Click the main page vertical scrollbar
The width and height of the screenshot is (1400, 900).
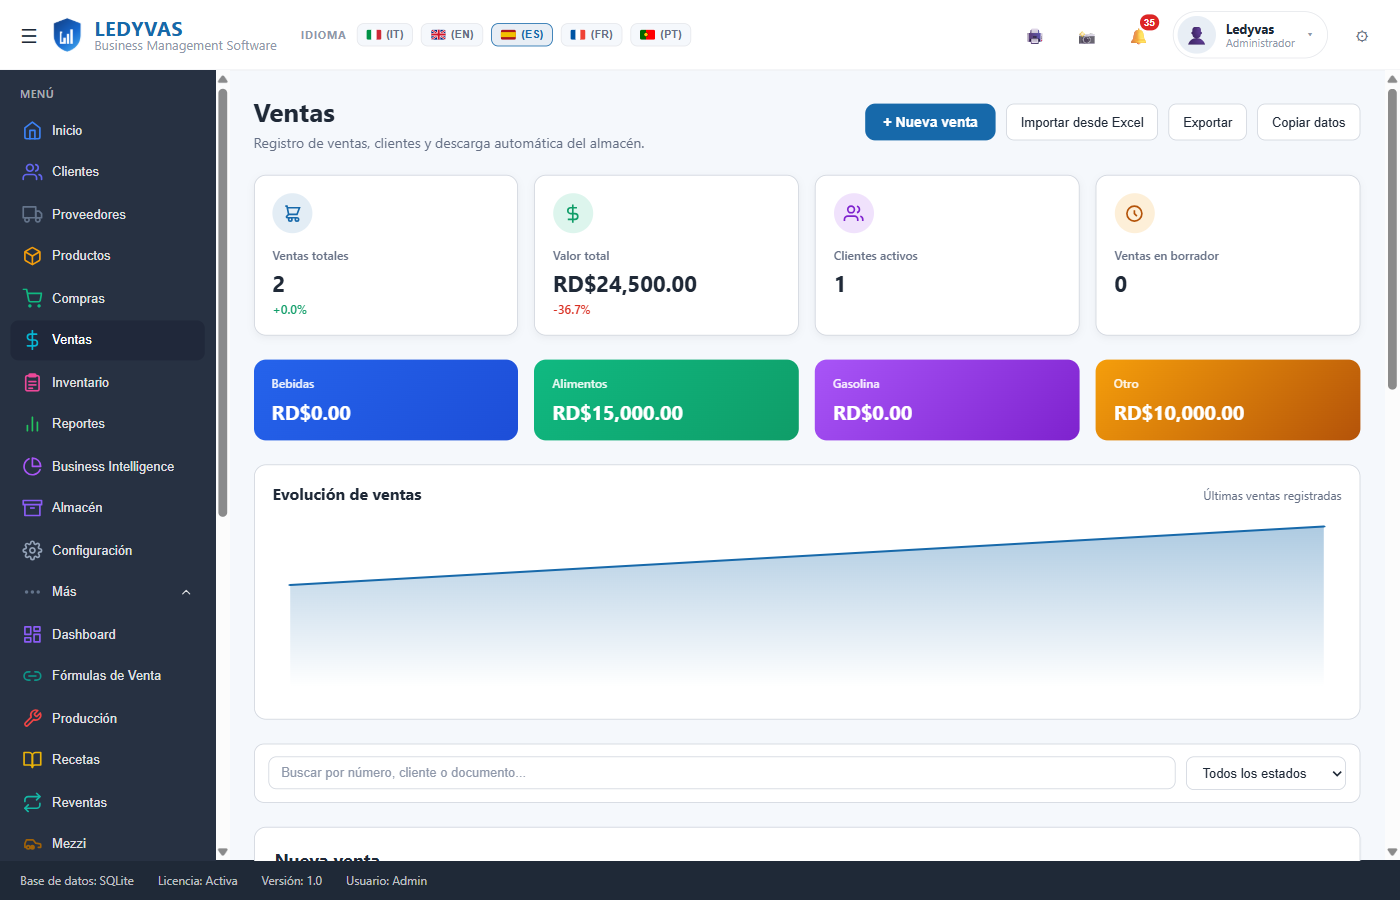pos(1392,240)
